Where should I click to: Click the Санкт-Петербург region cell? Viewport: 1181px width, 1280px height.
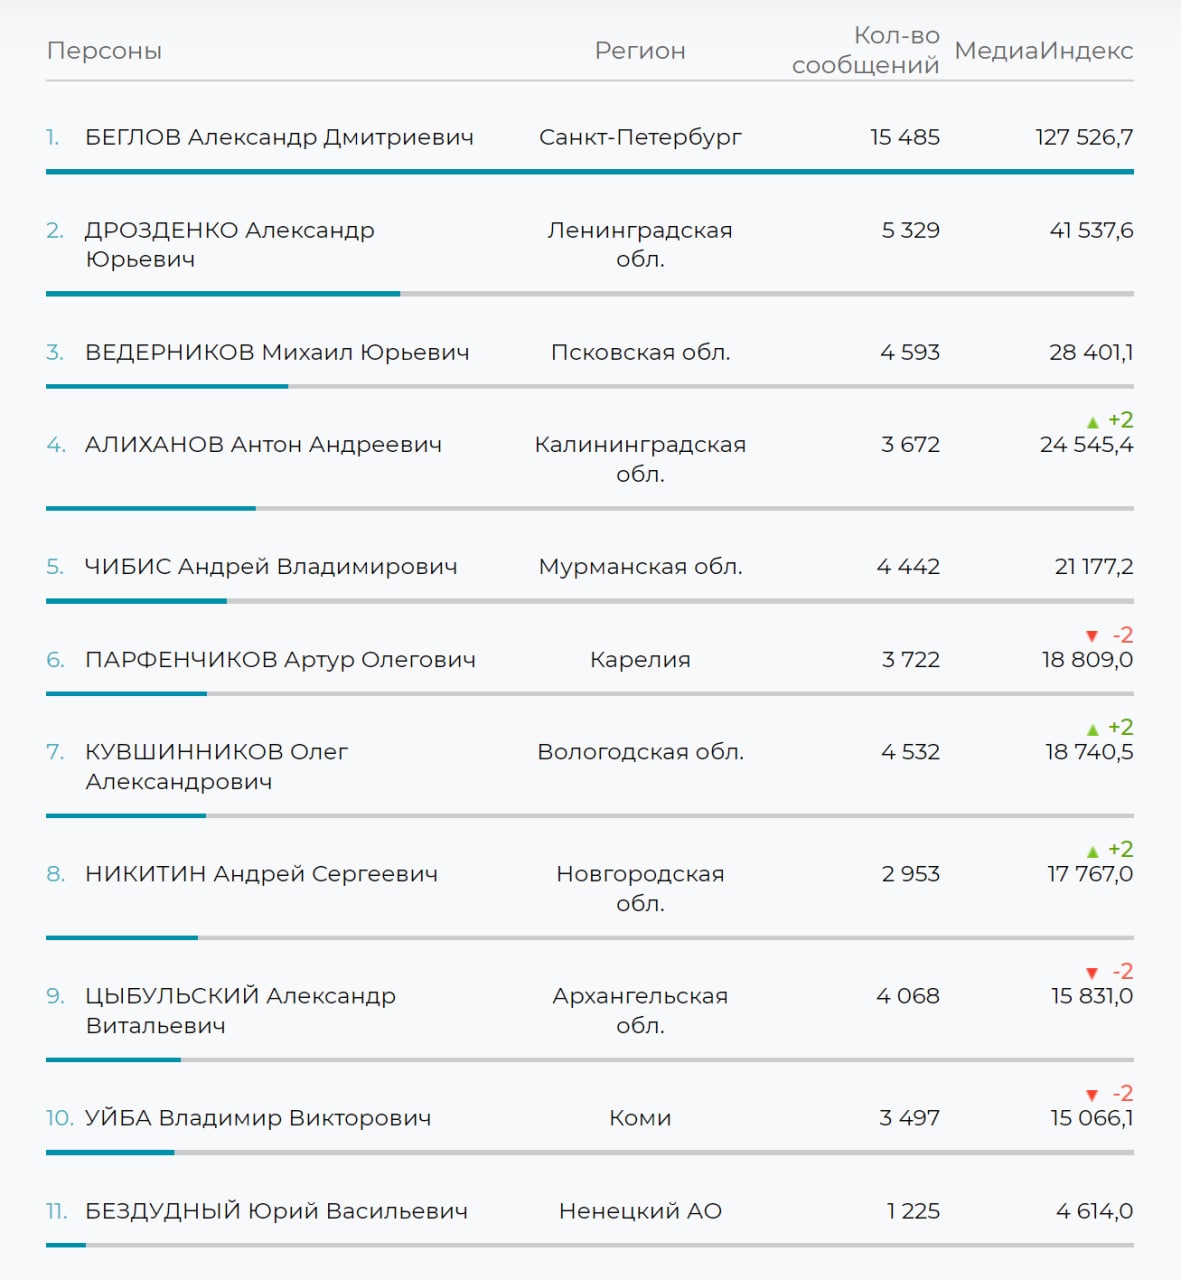[x=640, y=137]
